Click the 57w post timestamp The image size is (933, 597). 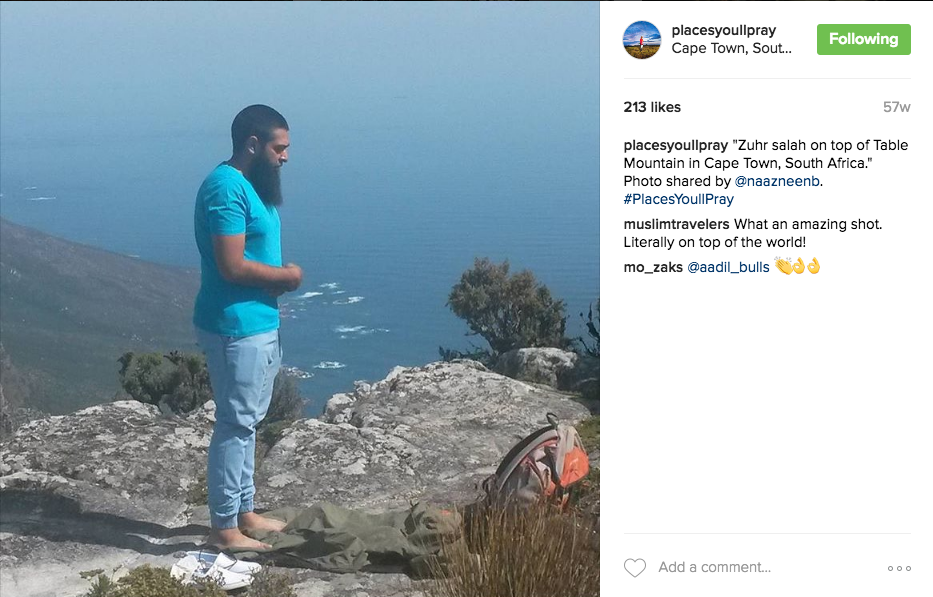pos(896,107)
